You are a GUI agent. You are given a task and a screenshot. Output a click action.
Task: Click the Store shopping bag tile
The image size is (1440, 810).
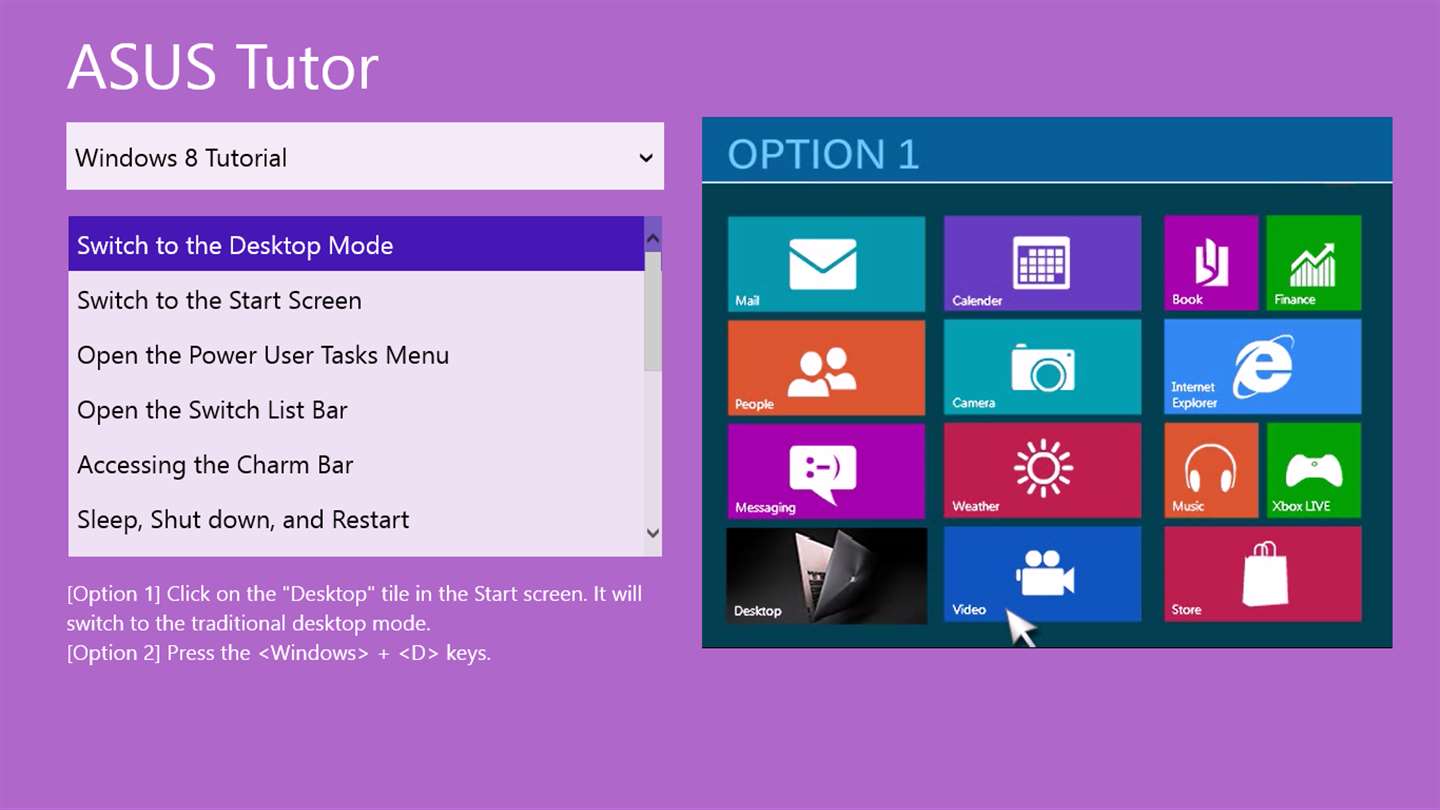[1262, 574]
